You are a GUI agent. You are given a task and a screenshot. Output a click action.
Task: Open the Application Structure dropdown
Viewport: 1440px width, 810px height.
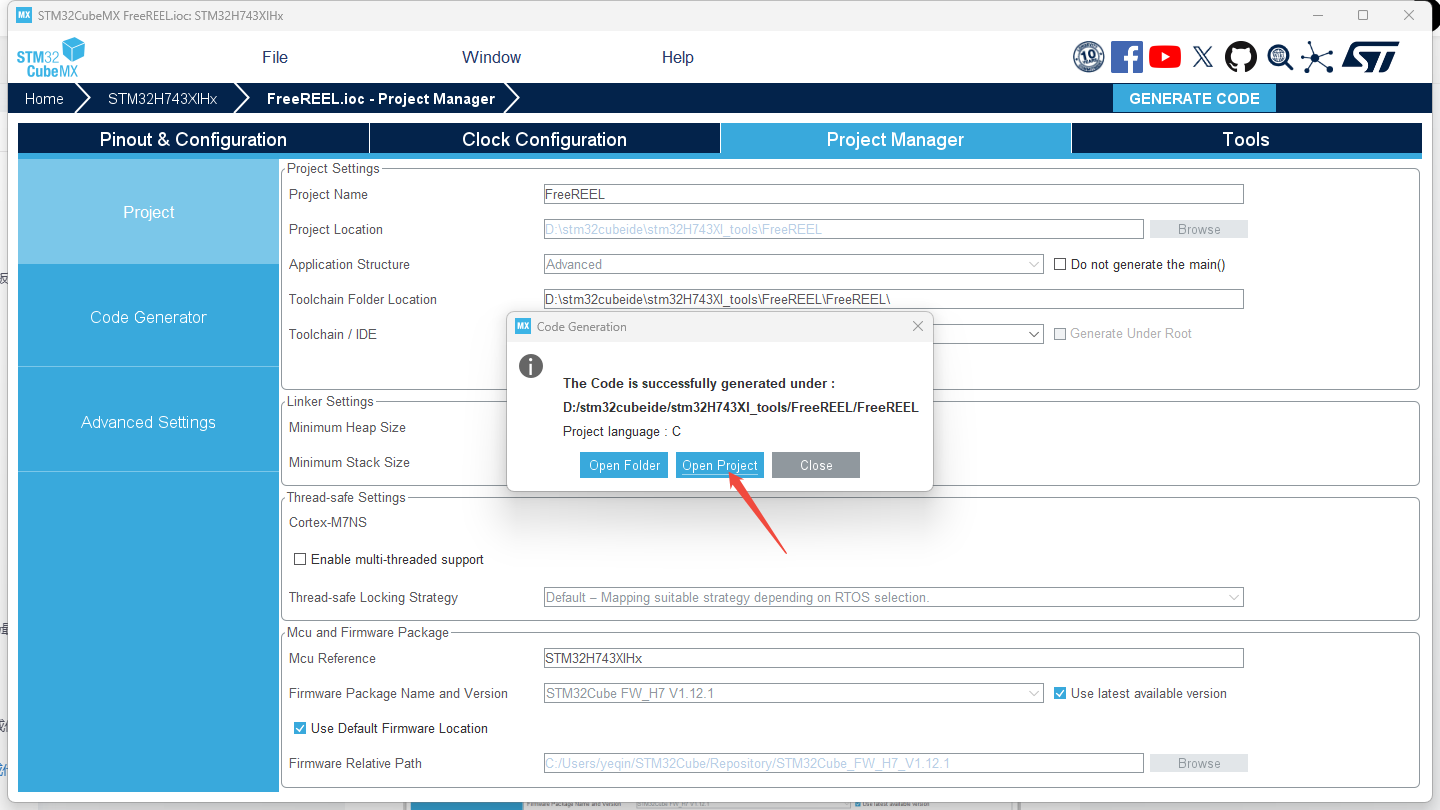coord(793,264)
